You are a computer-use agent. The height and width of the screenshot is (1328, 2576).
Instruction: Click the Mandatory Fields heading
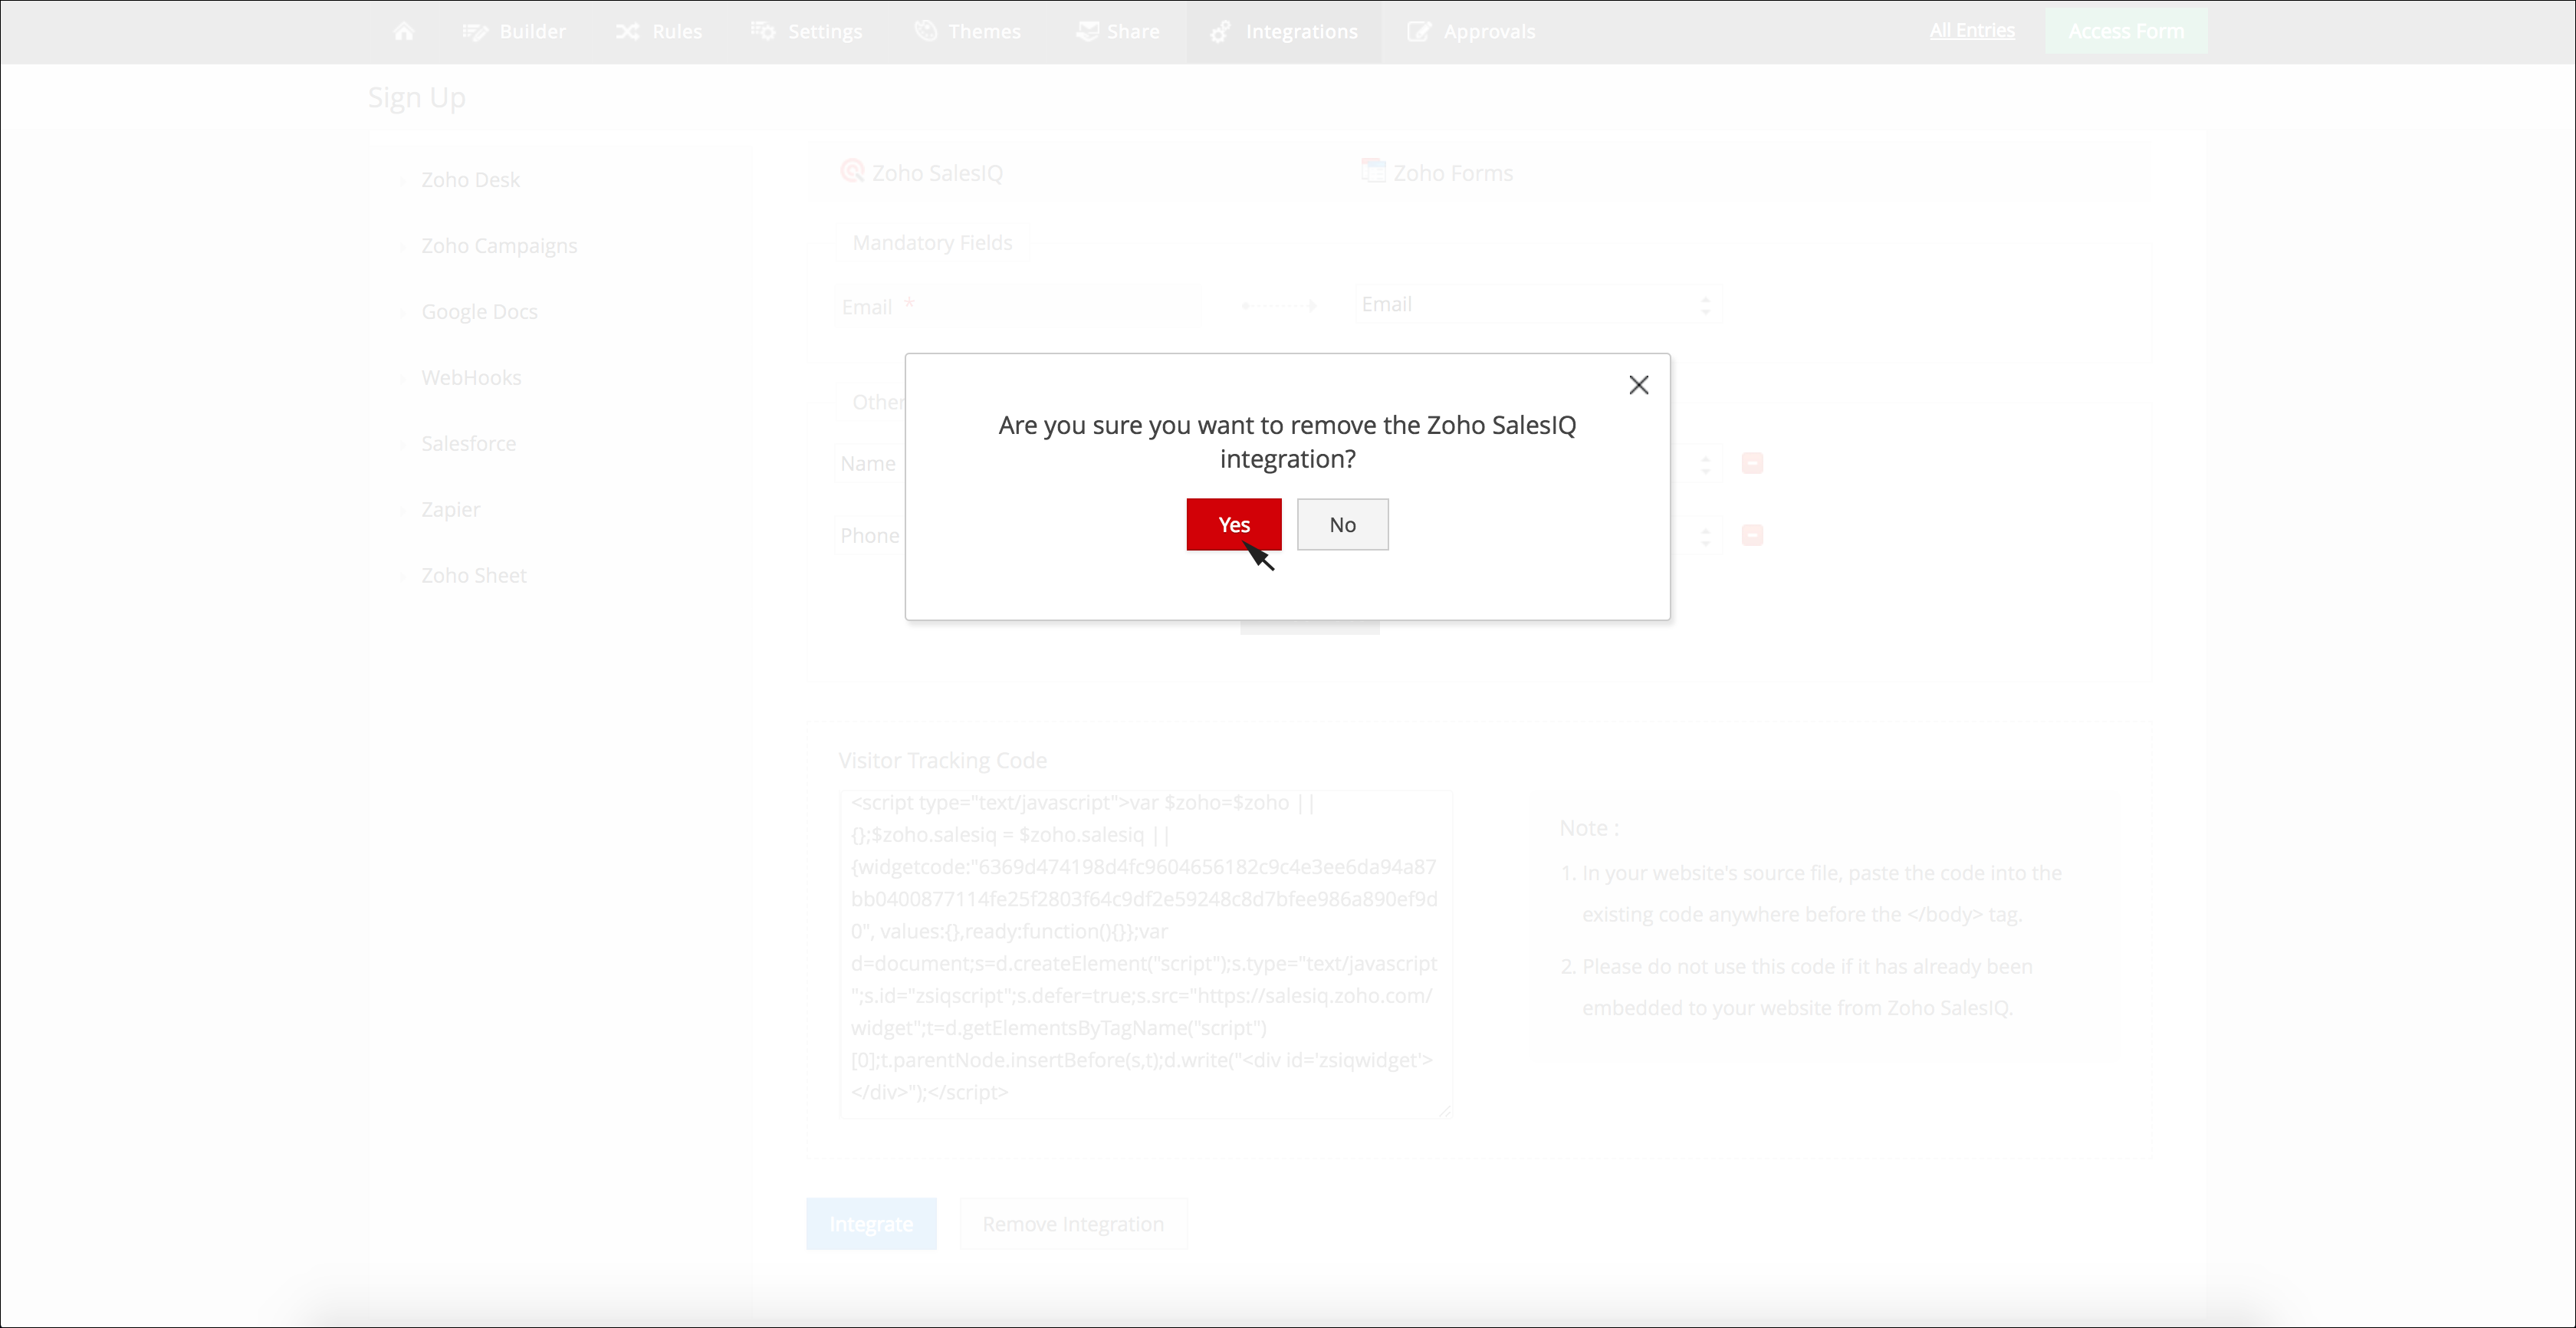click(x=932, y=243)
